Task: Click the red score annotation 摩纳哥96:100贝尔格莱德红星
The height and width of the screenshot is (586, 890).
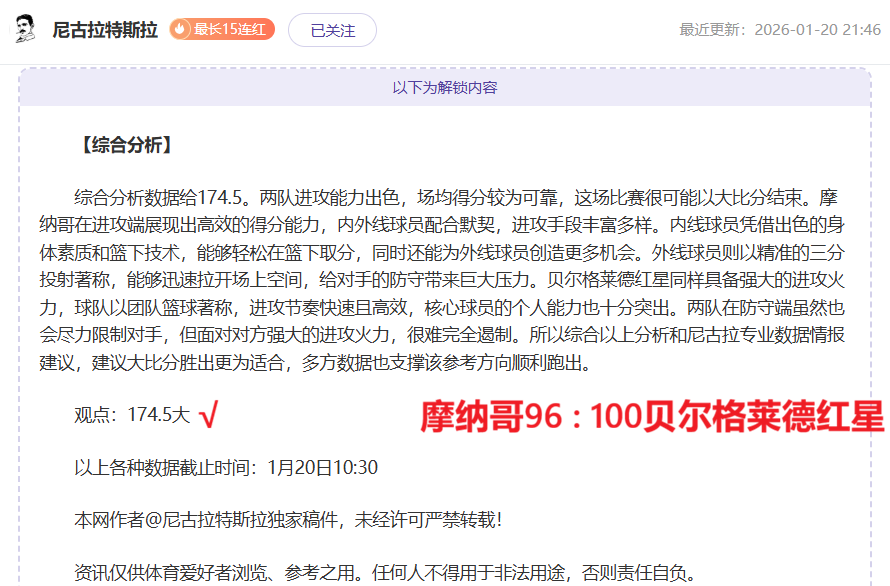Action: (649, 420)
